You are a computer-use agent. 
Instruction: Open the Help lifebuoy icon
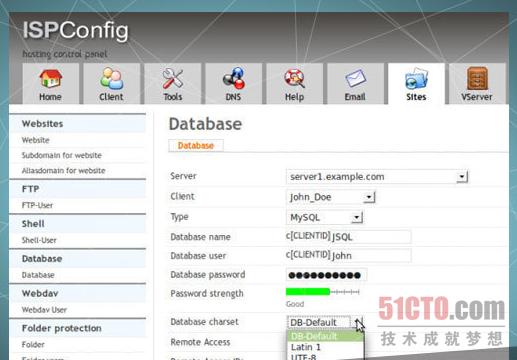(294, 78)
